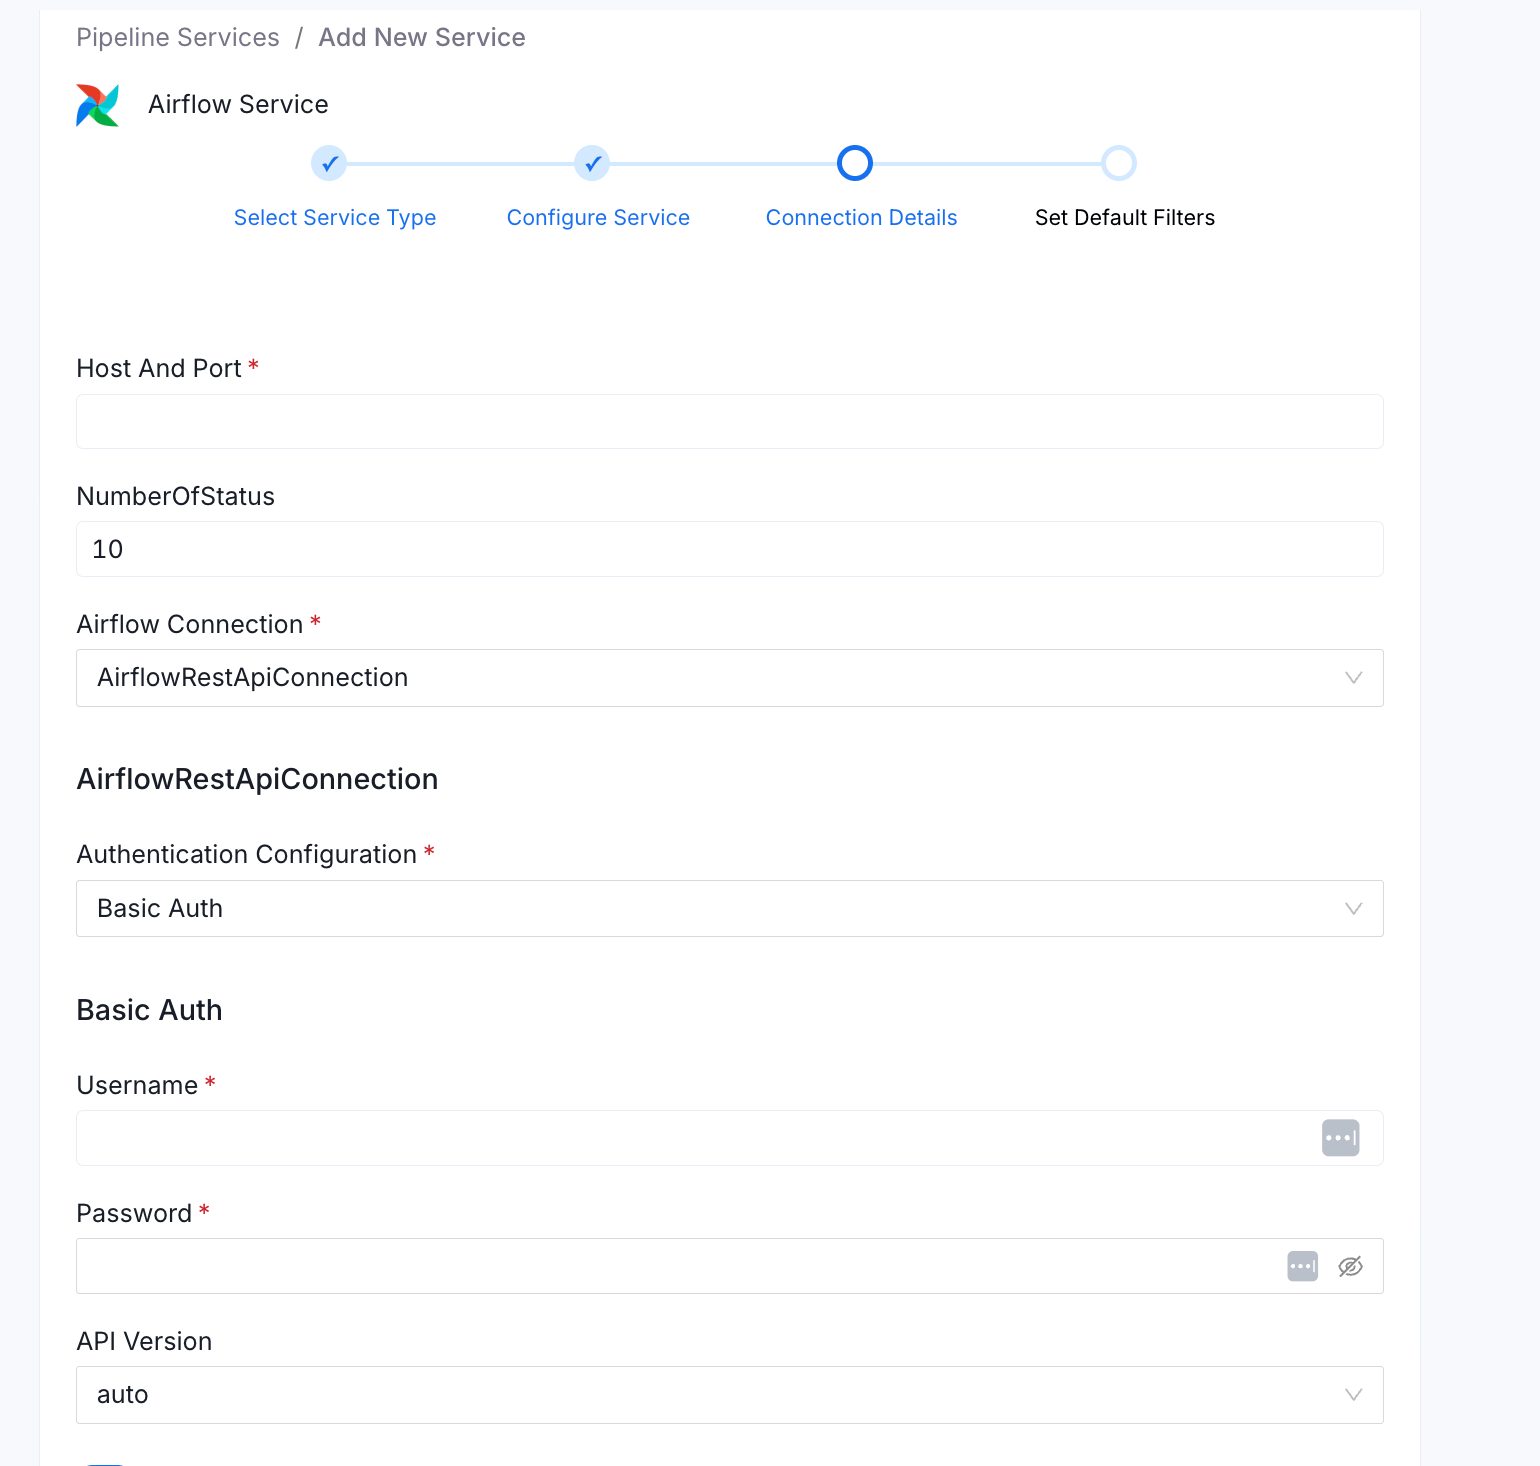
Task: Click the Select Service Type checkmark step circle
Action: click(x=329, y=163)
